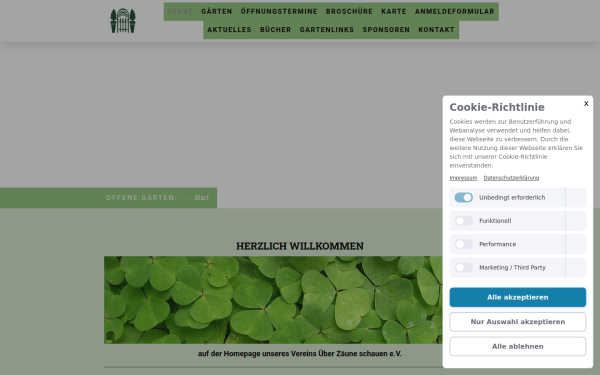Viewport: 600px width, 375px height.
Task: Click the Start breadcrumb link
Action: [x=201, y=198]
